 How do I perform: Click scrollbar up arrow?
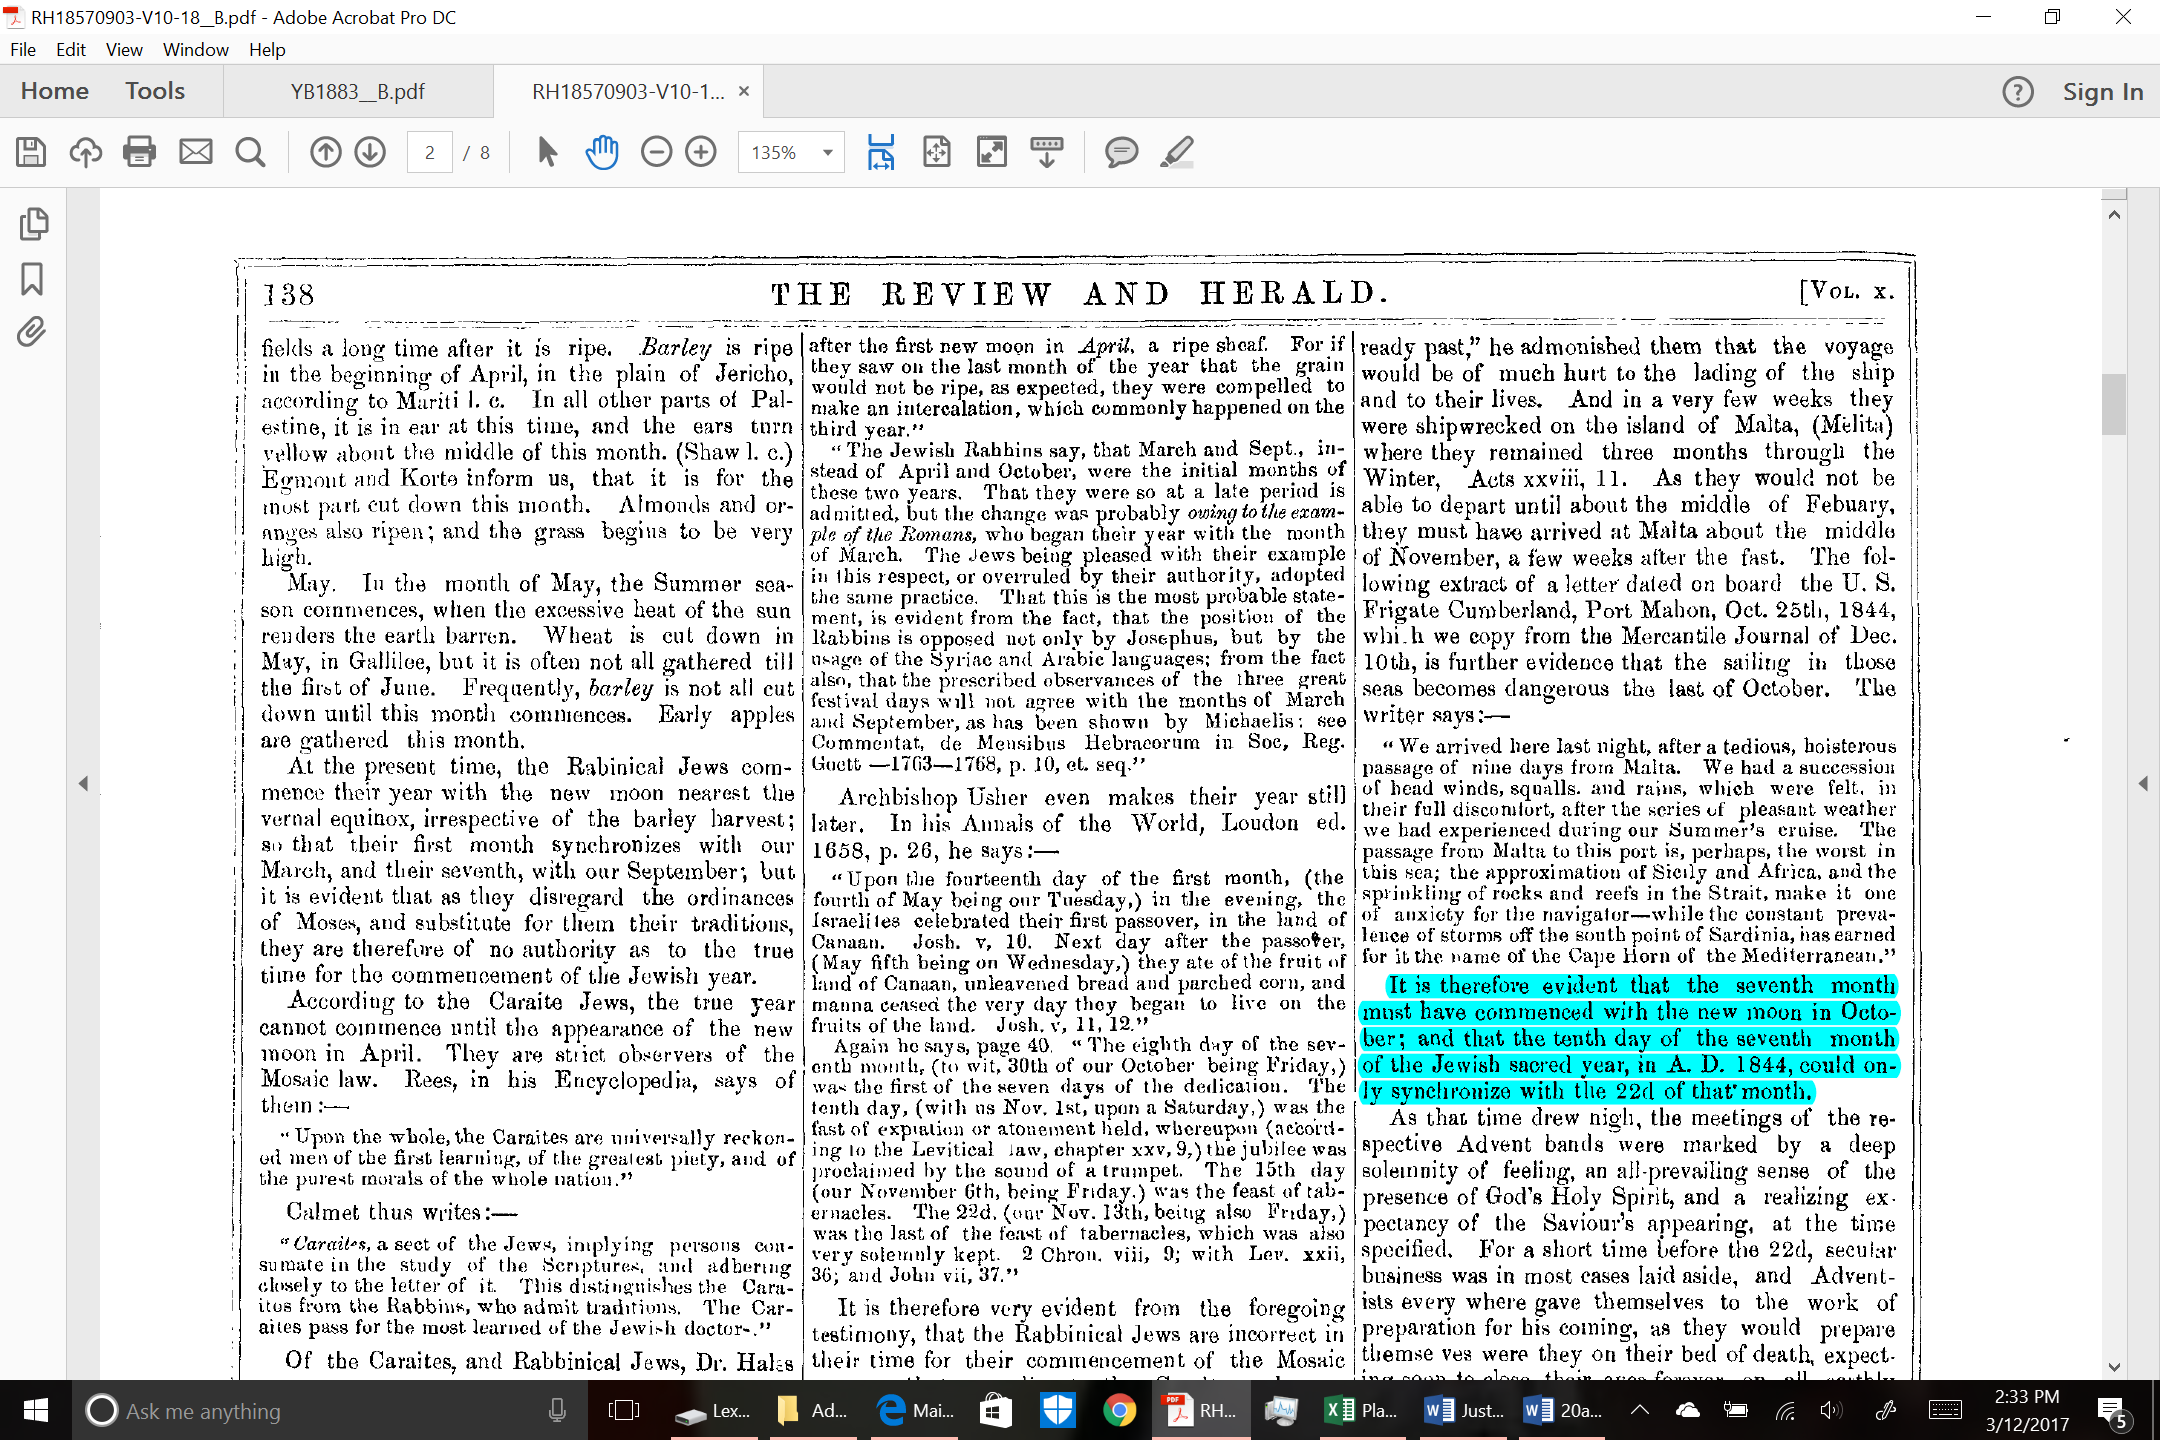click(x=2113, y=215)
